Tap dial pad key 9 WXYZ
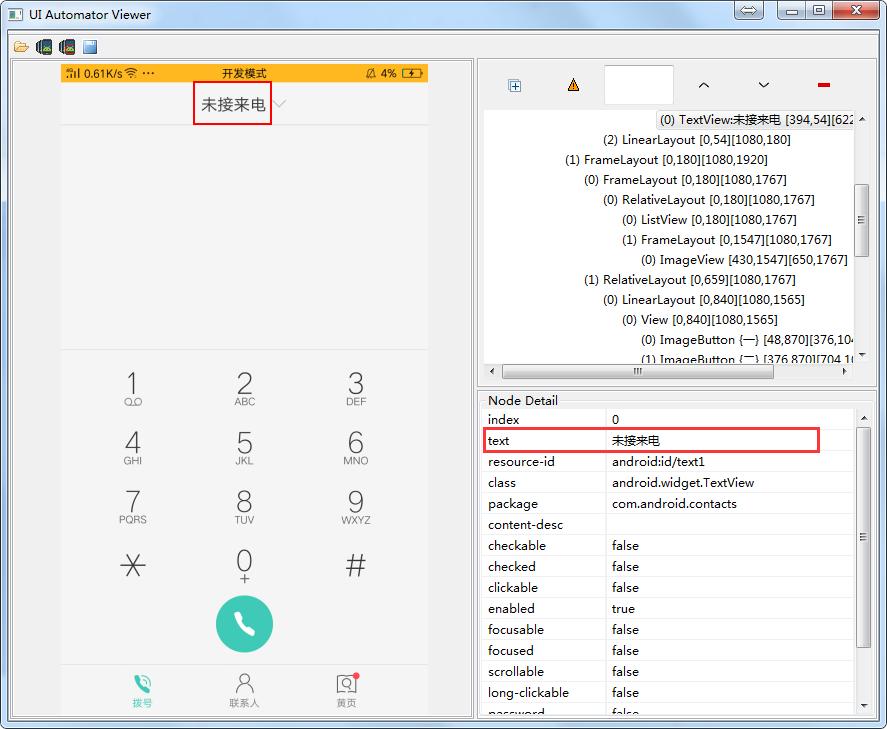Image resolution: width=887 pixels, height=729 pixels. pos(356,507)
